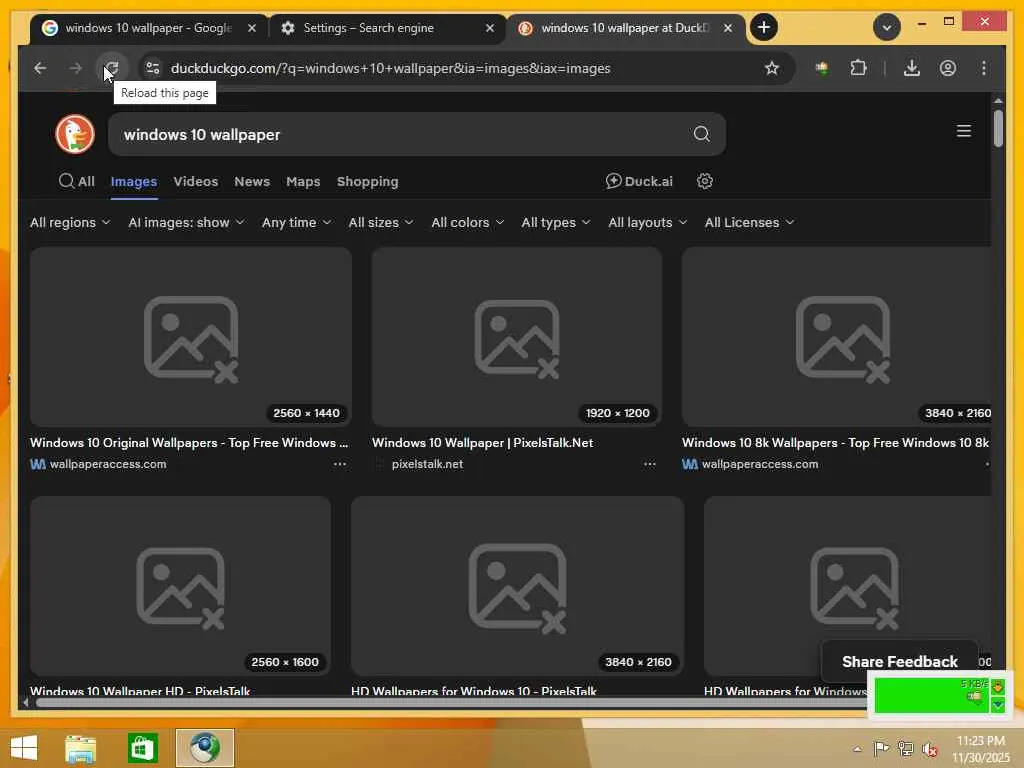The height and width of the screenshot is (768, 1024).
Task: Click the DuckDuckGo duck logo
Action: coord(74,135)
